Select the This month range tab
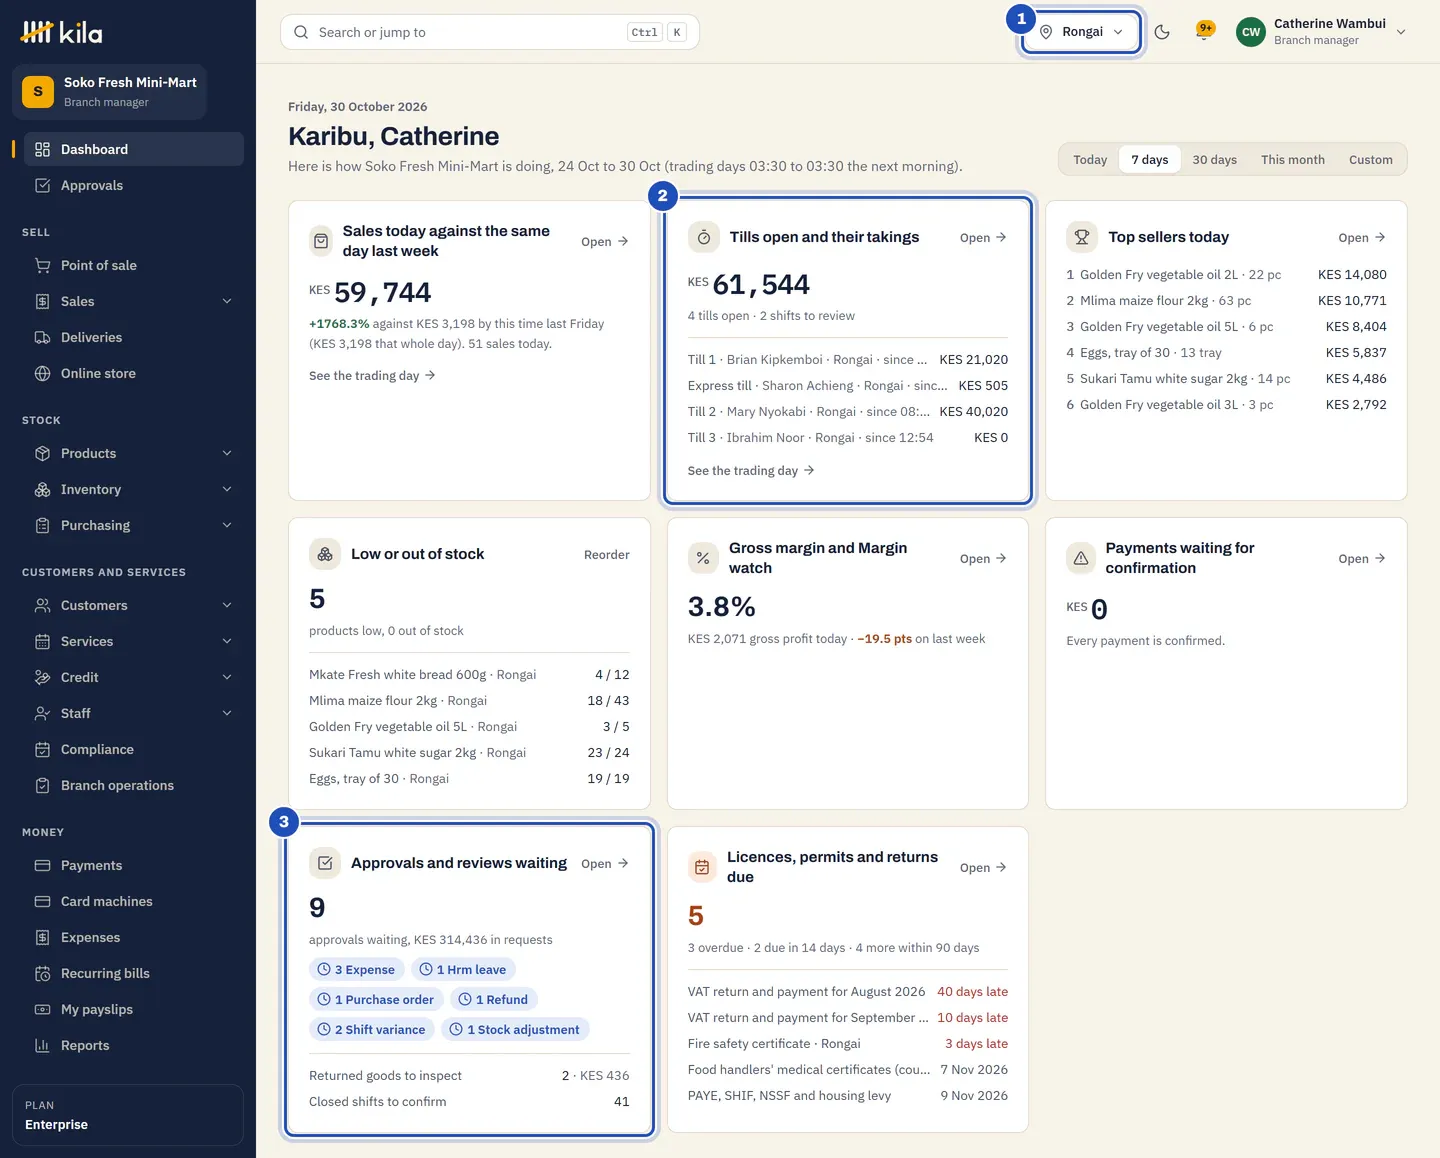The height and width of the screenshot is (1158, 1440). 1293,160
